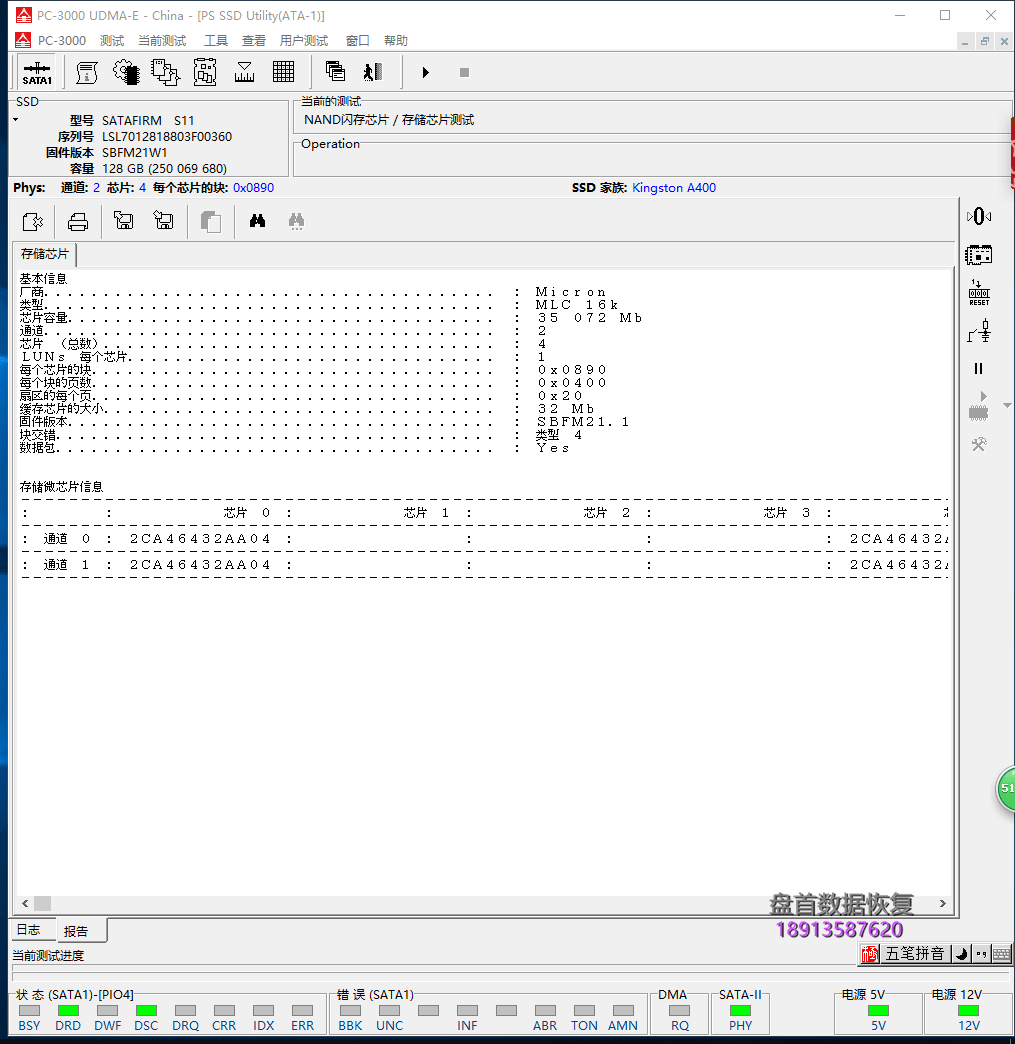Click the greyed copy pages icon
This screenshot has height=1044, width=1015.
coord(211,221)
